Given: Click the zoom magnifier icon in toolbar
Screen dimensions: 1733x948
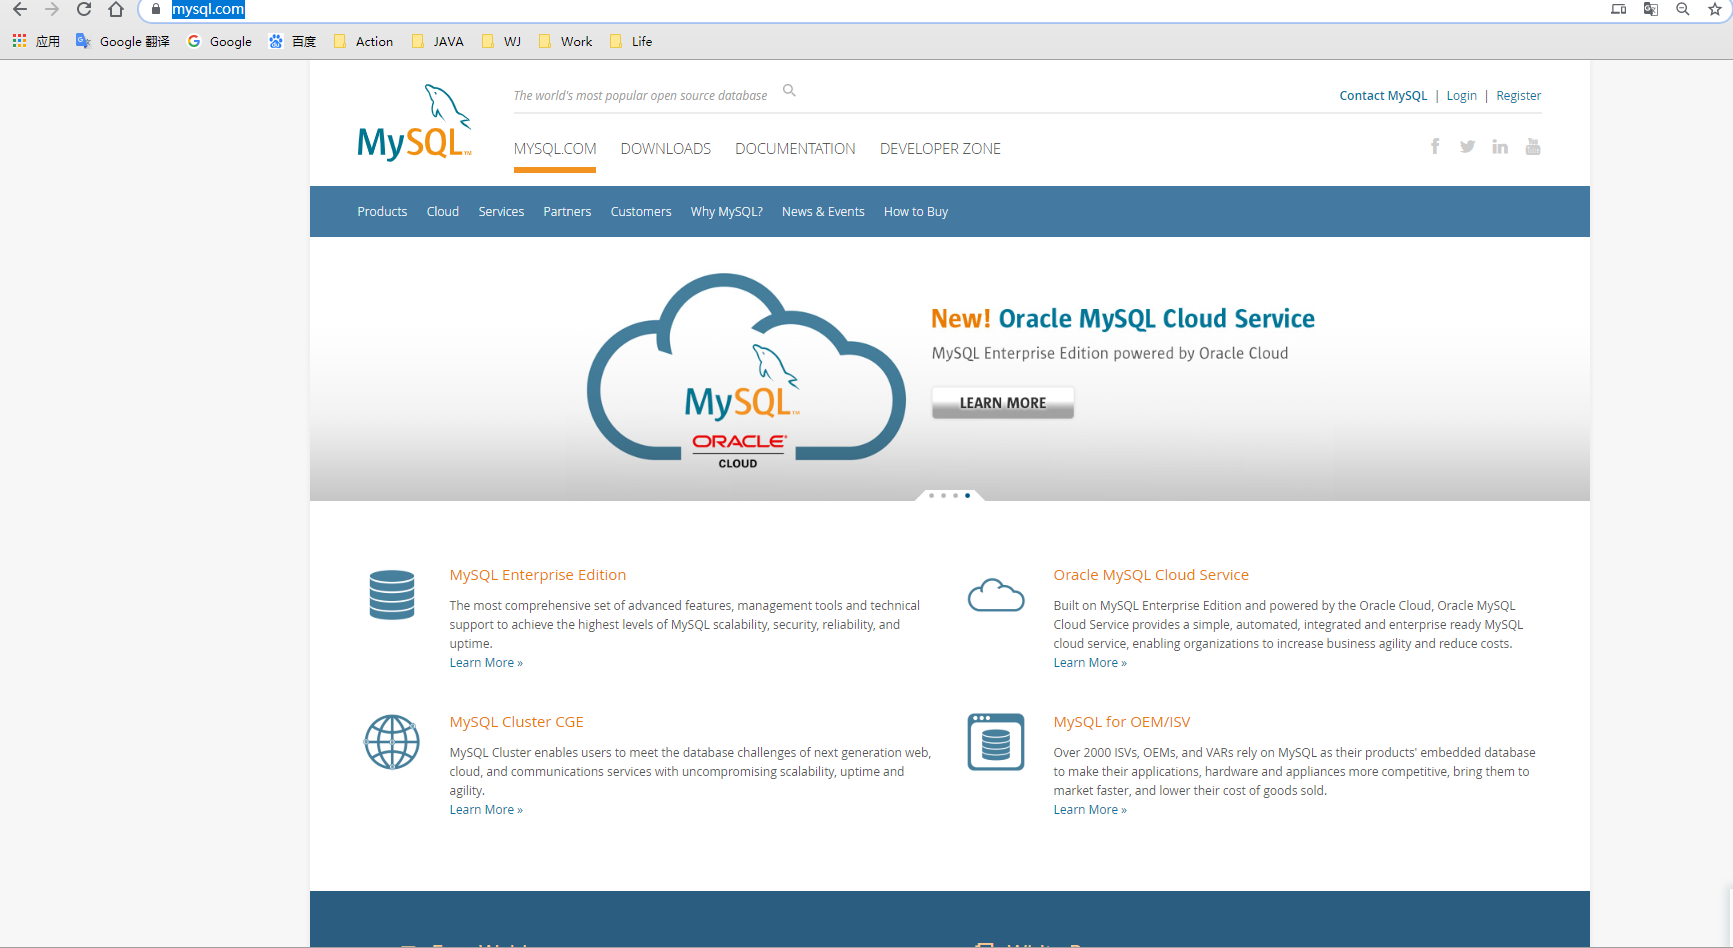Looking at the screenshot, I should (1683, 9).
